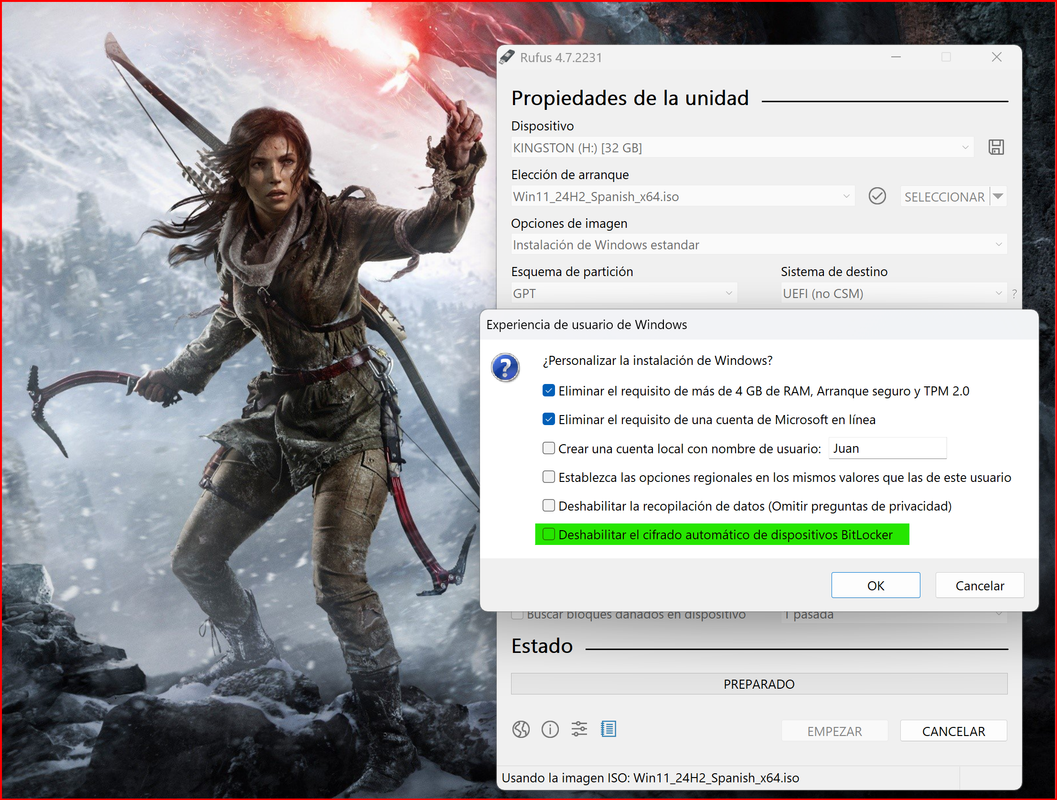Click the EMPEZAR button
Viewport: 1057px width, 800px height.
click(x=835, y=731)
